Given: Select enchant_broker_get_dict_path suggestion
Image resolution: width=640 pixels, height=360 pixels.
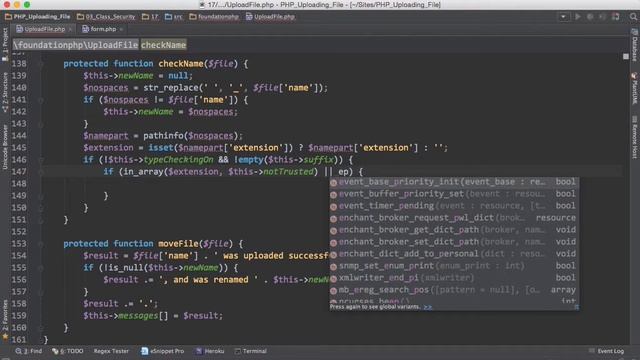Looking at the screenshot, I should pyautogui.click(x=454, y=230).
